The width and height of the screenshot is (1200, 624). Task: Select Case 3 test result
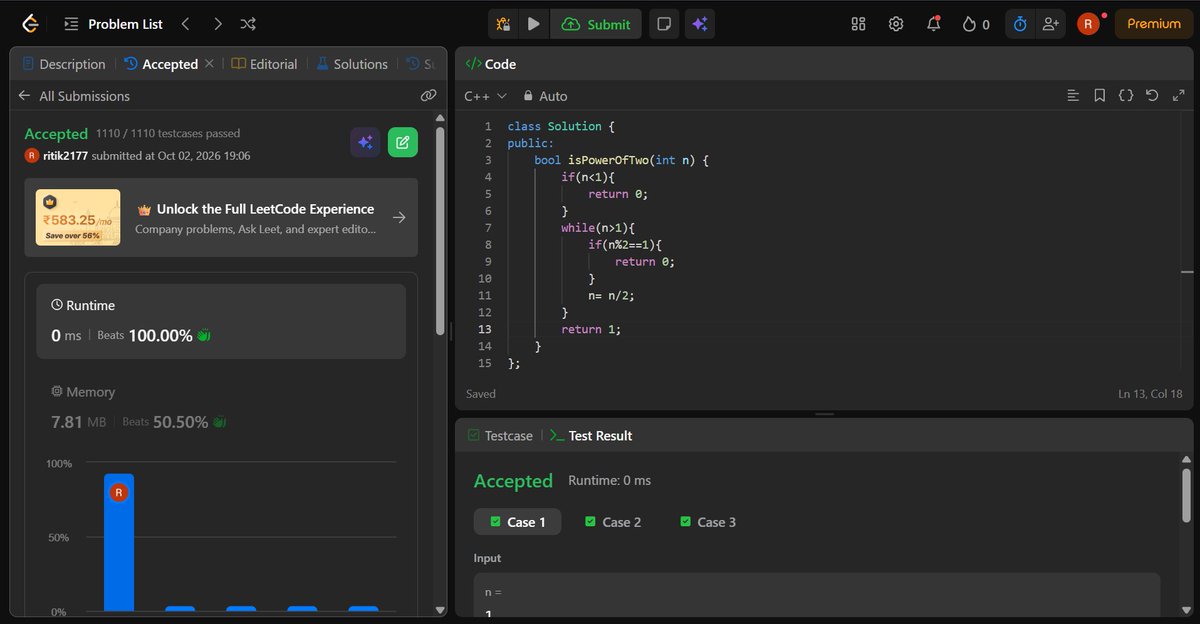coord(708,522)
